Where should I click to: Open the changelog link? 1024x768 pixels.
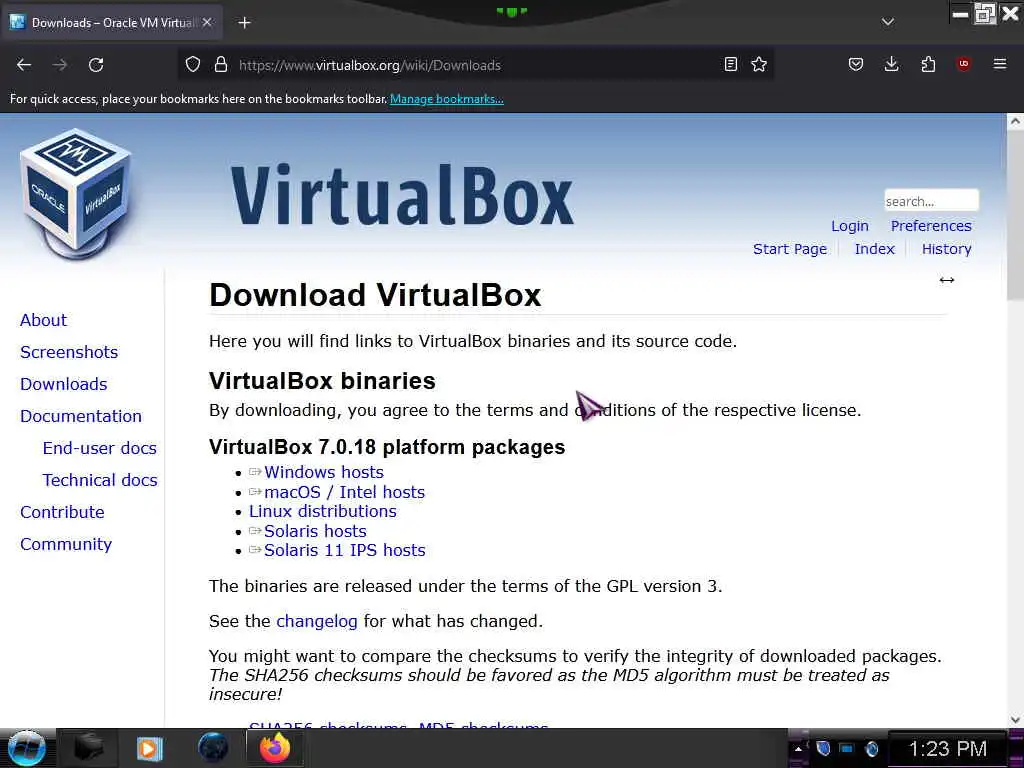[317, 621]
